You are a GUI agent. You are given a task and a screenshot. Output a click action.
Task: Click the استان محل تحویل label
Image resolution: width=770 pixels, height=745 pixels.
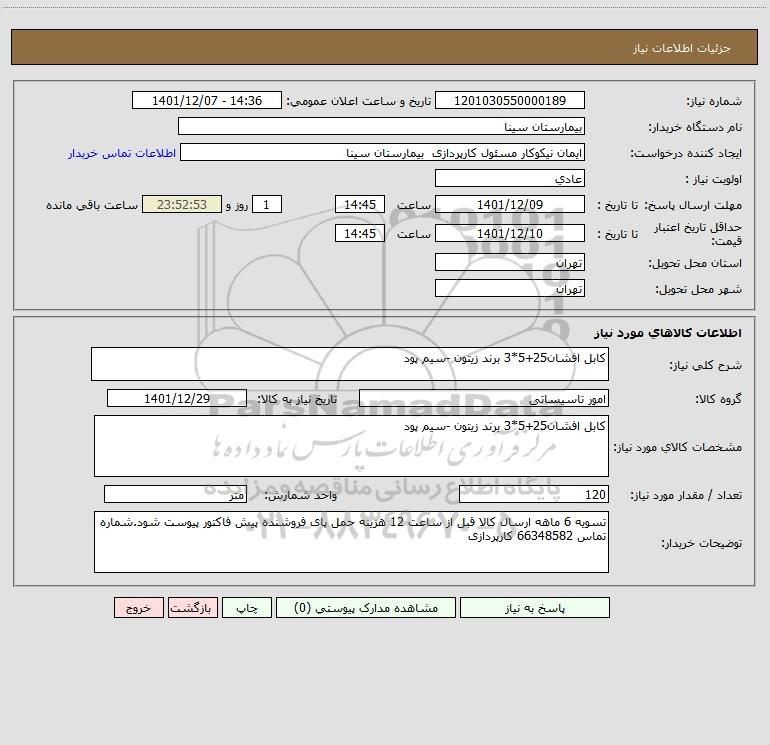(x=695, y=264)
